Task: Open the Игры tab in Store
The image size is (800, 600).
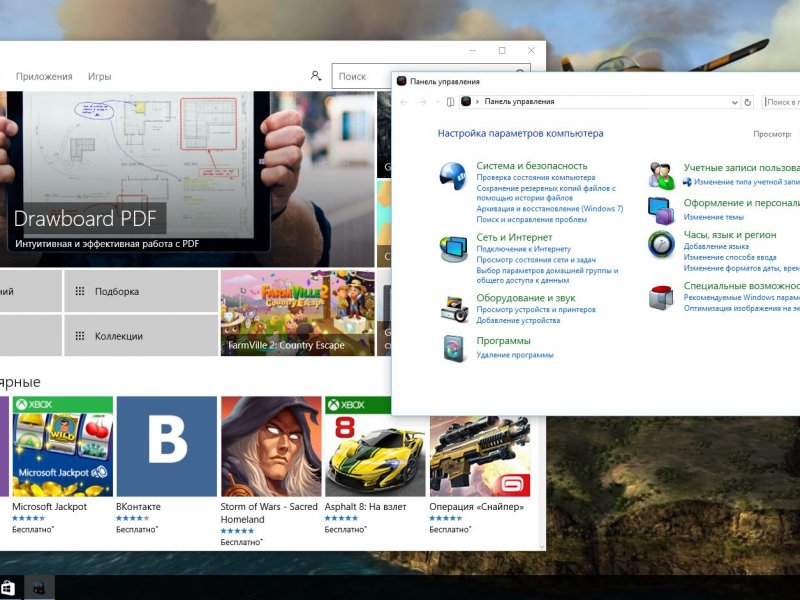Action: click(x=99, y=76)
